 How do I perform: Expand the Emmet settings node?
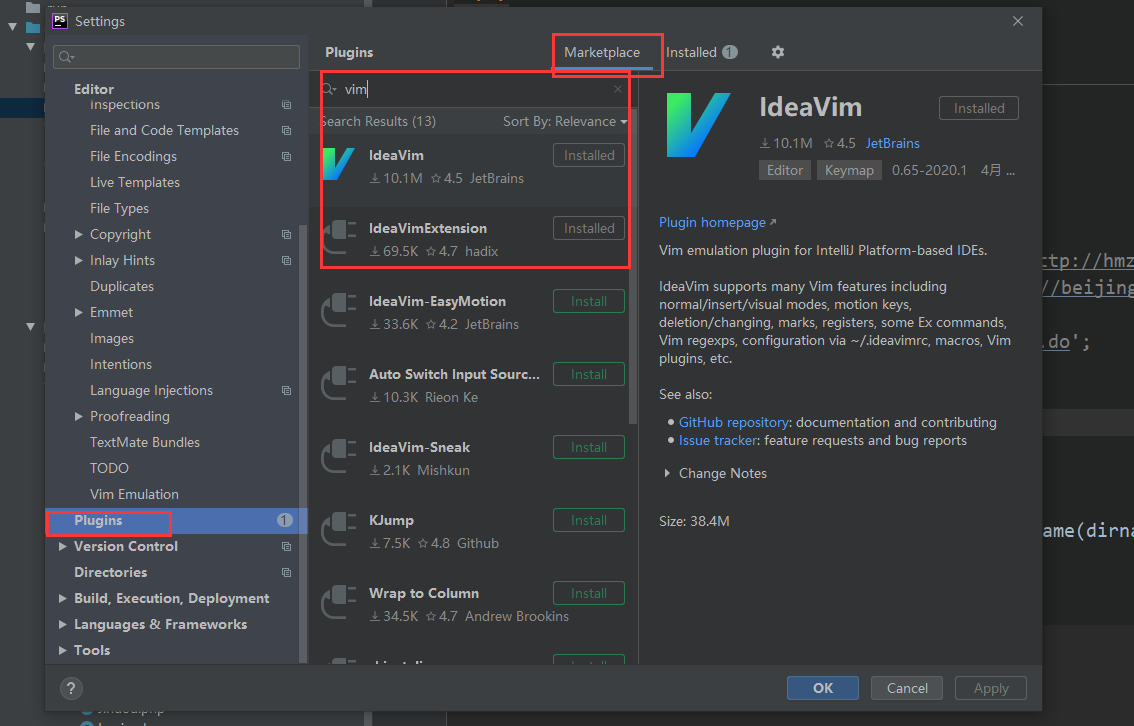(x=79, y=312)
